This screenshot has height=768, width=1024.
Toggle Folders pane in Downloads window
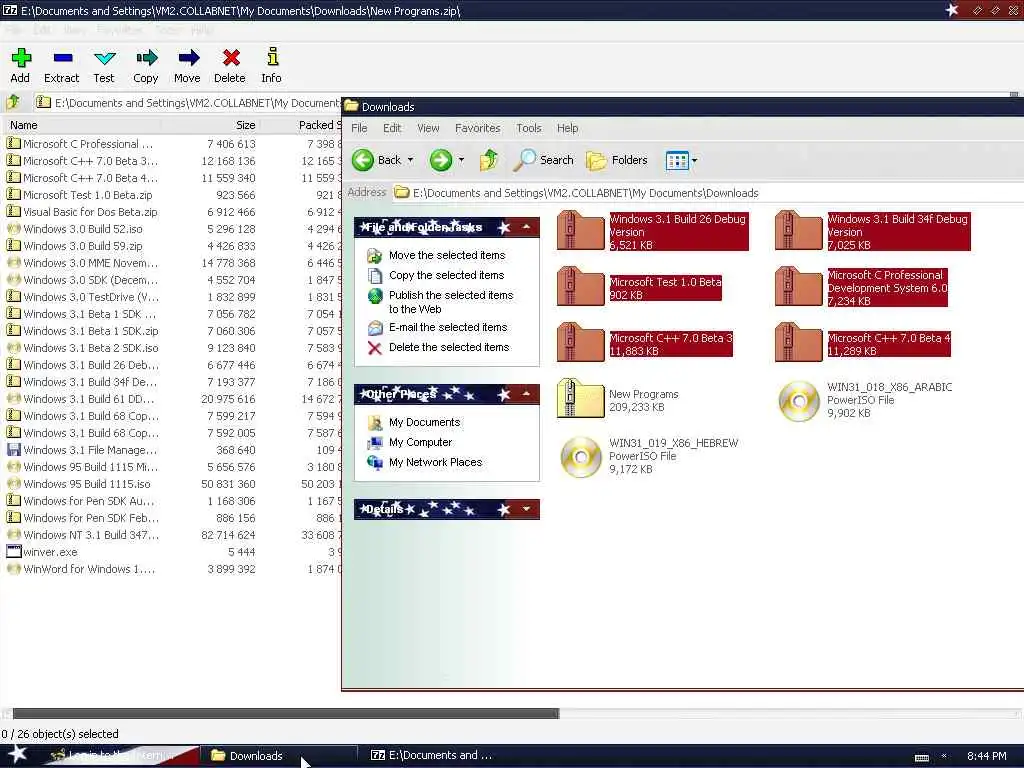click(x=617, y=160)
